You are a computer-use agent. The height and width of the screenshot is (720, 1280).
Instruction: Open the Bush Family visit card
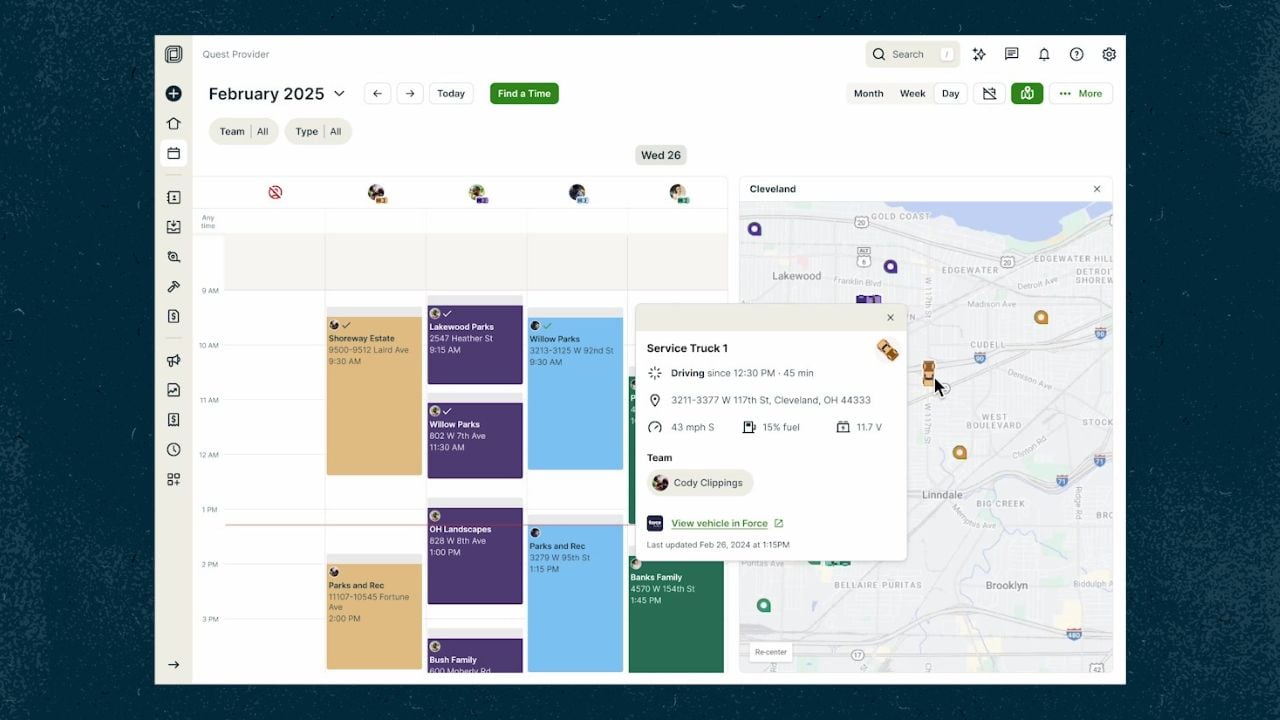click(475, 655)
